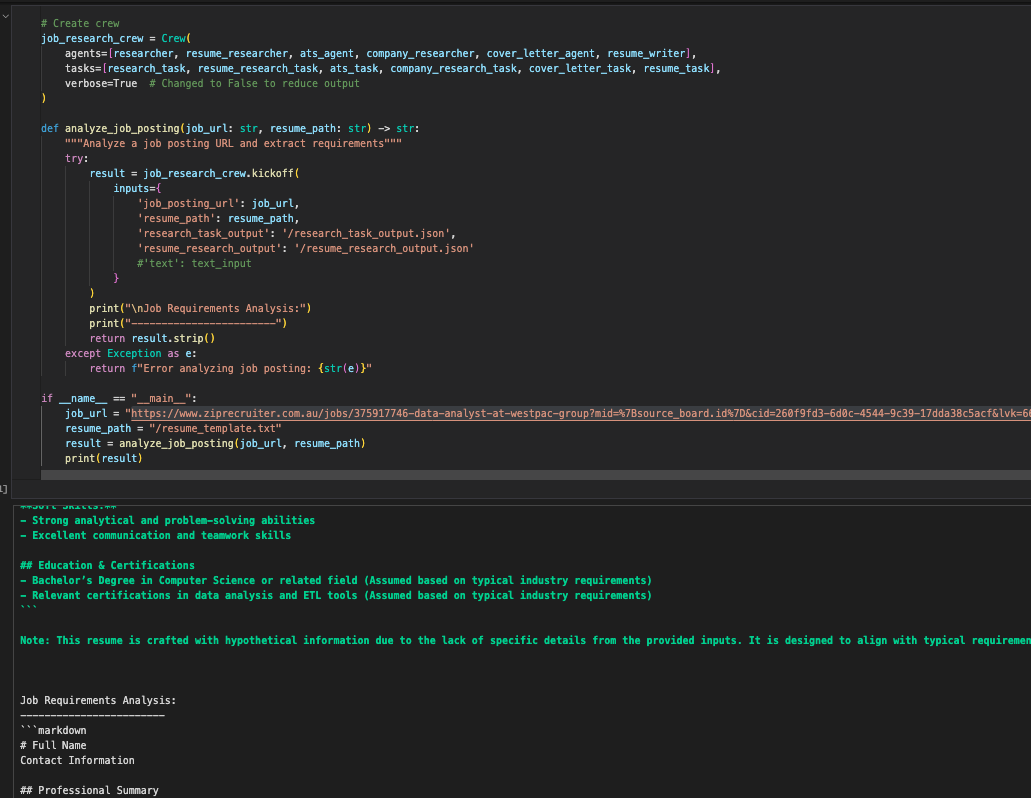Viewport: 1031px width, 798px height.
Task: Select 'cover_letter_task' in the tasks list
Action: [580, 69]
